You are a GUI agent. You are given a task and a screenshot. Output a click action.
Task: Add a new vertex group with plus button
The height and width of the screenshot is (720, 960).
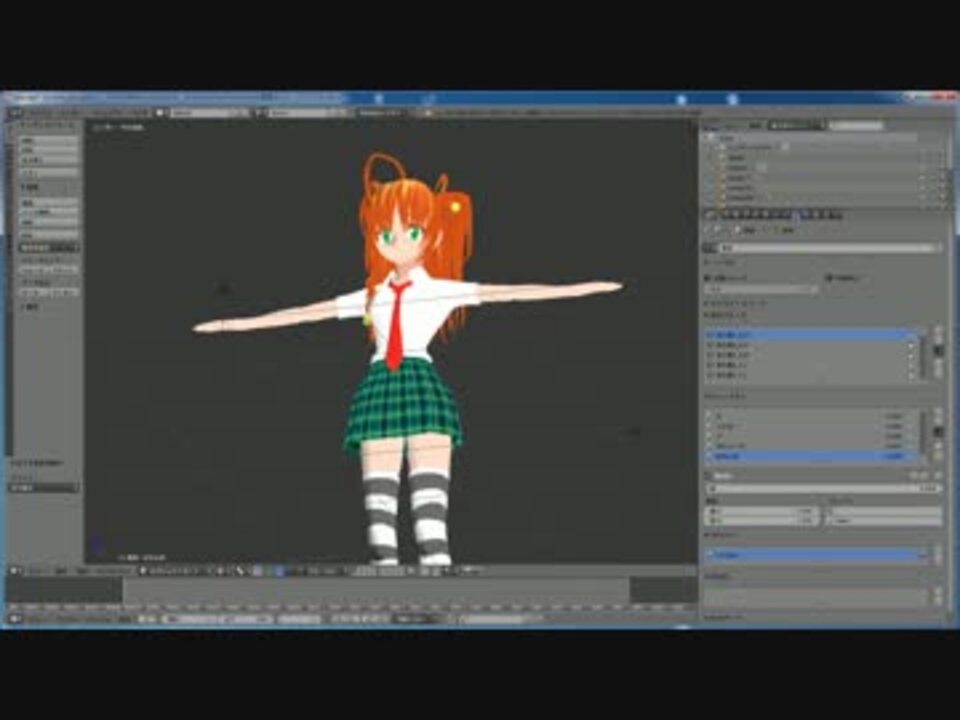pos(939,331)
